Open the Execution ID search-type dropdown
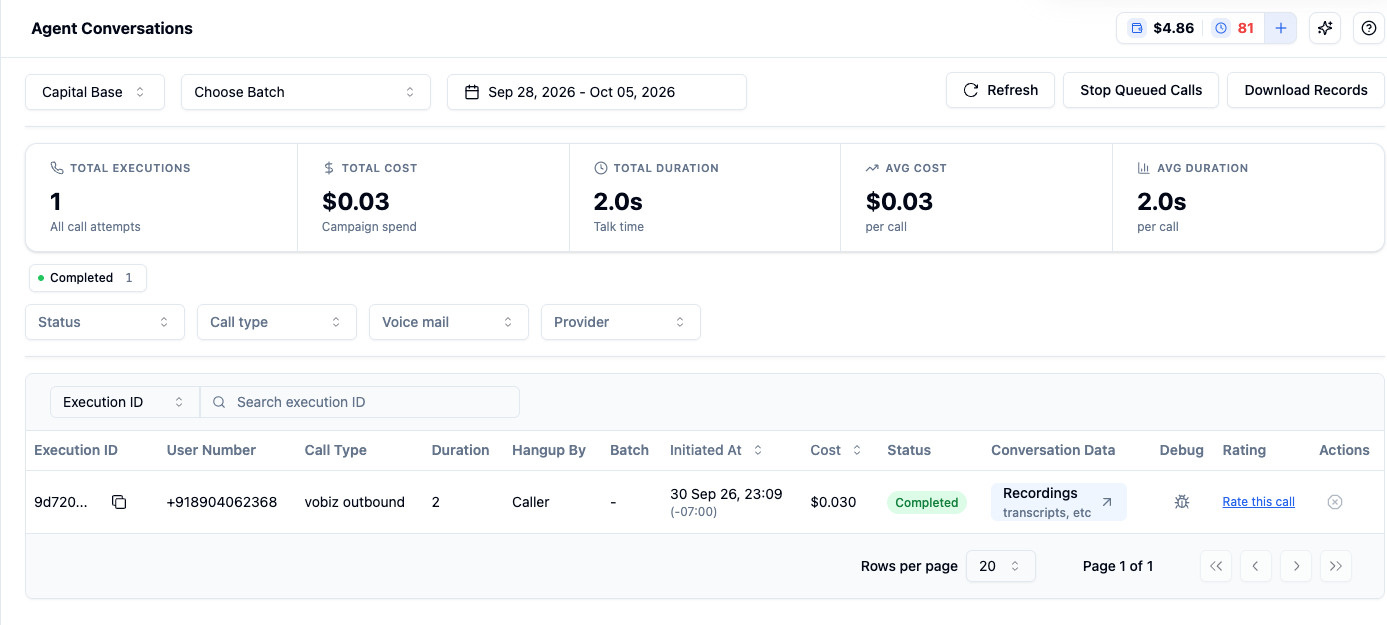 (x=125, y=402)
